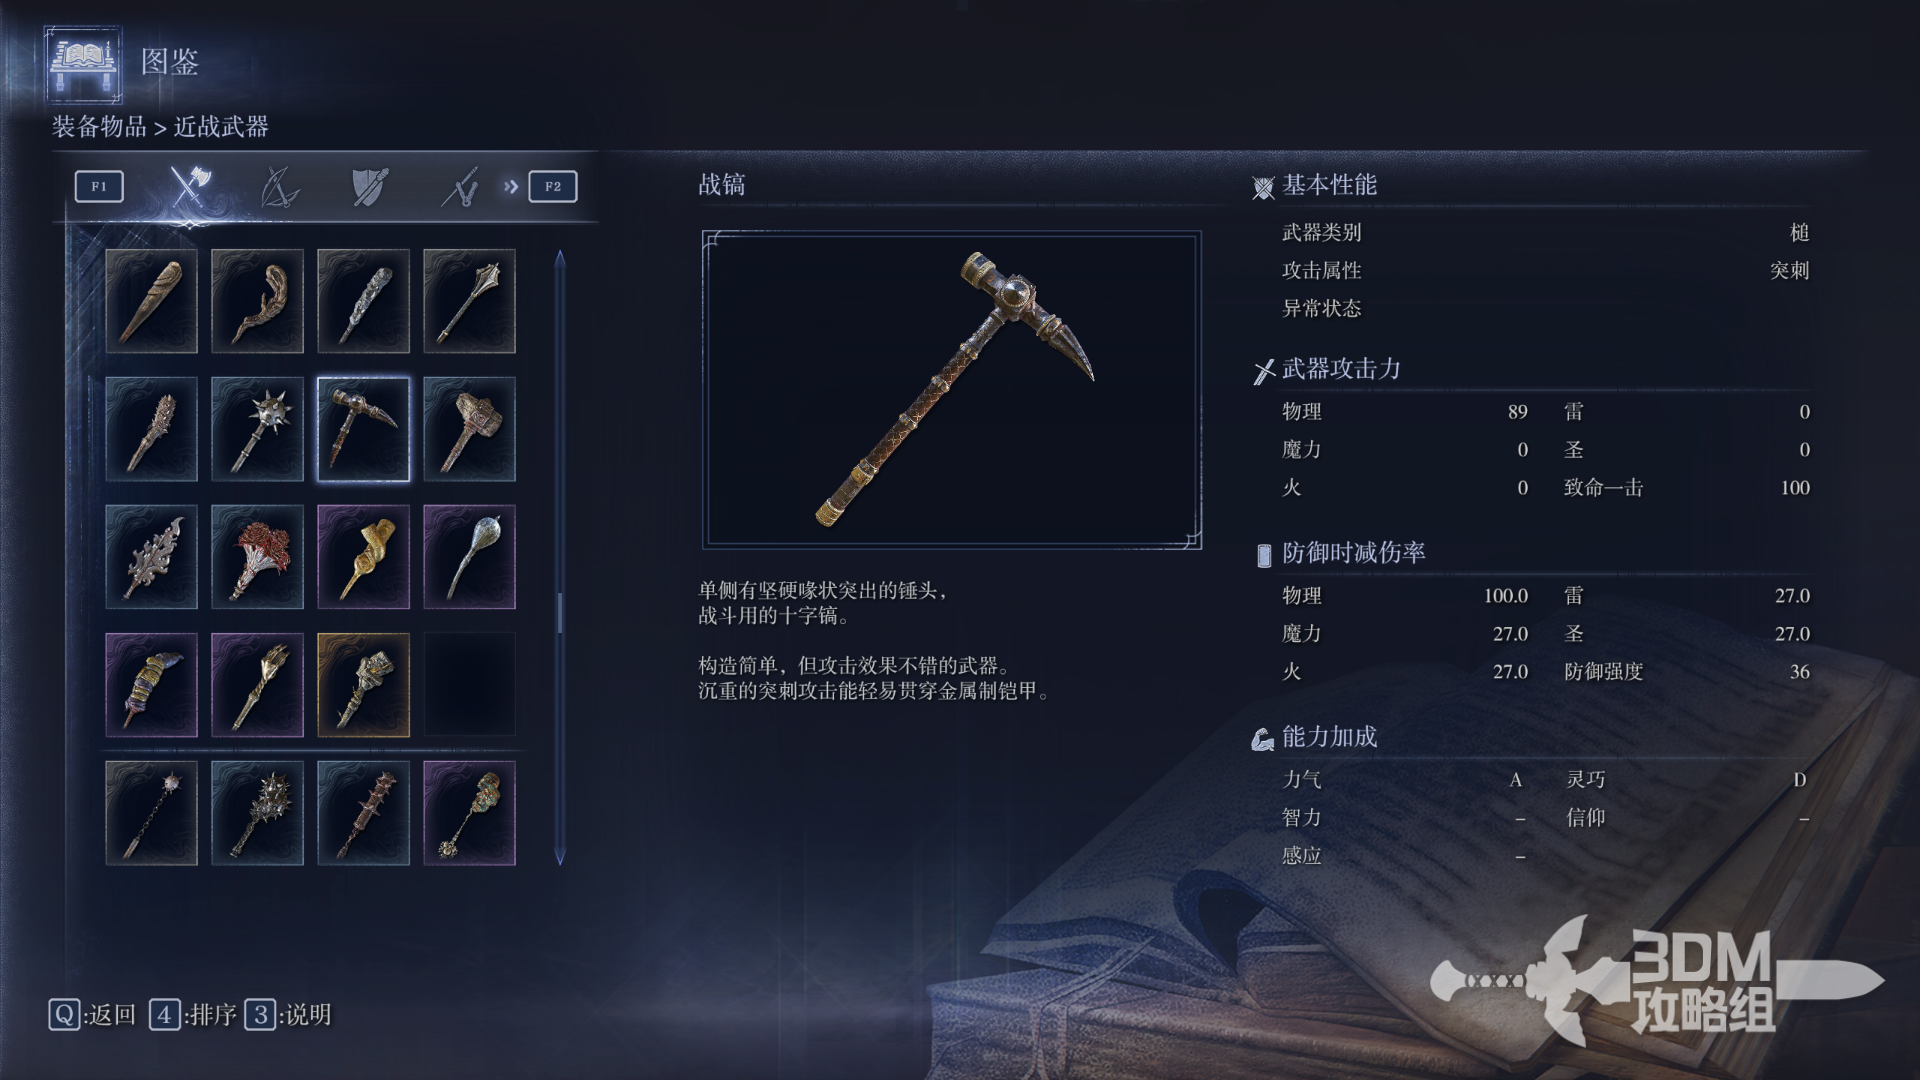Select the highlighted war pick icon
This screenshot has width=1920, height=1080.
(364, 429)
